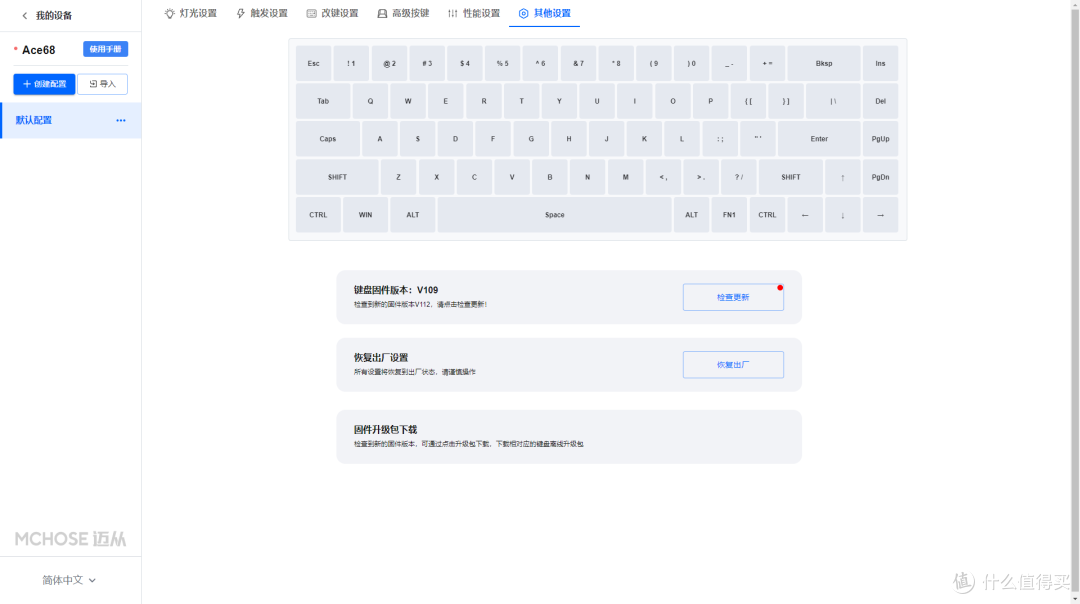
Task: Select the Enter key
Action: click(819, 139)
